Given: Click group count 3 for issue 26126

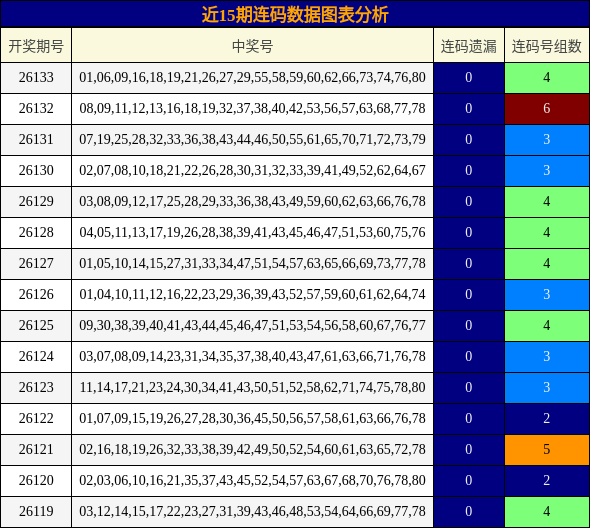Looking at the screenshot, I should click(x=547, y=294).
